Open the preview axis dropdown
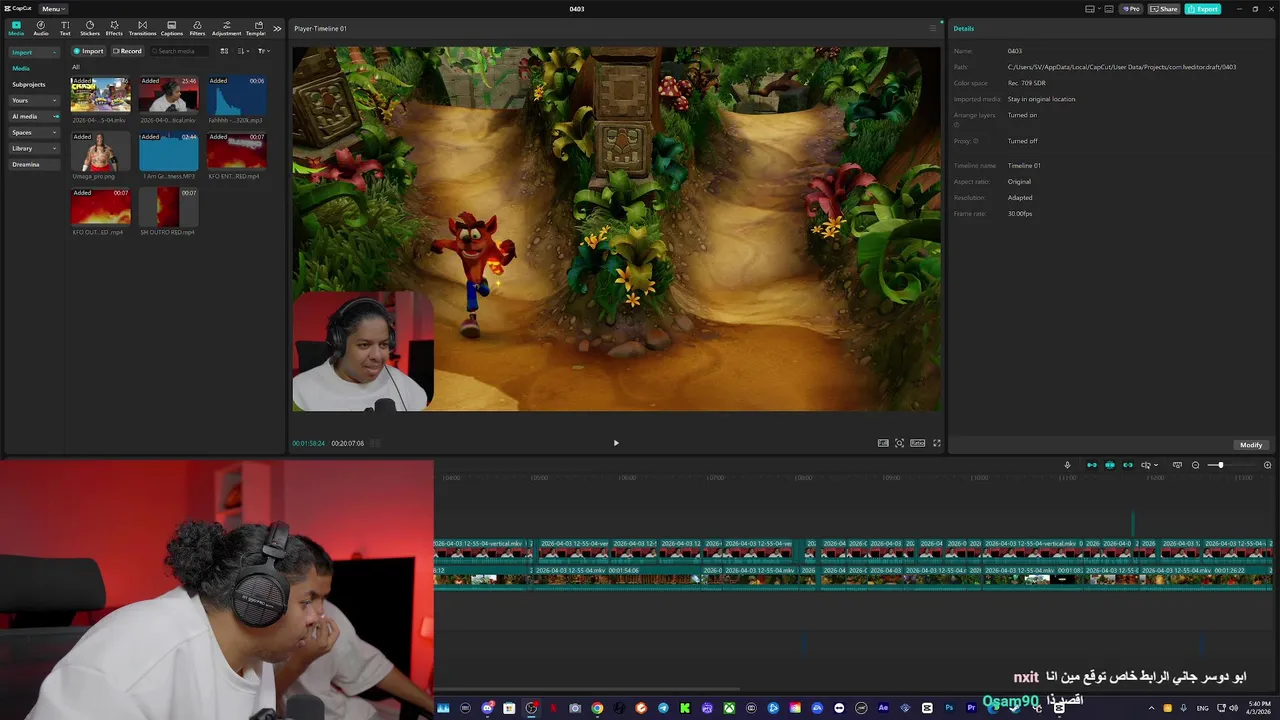Screen dimensions: 1280x720 click(x=1149, y=465)
